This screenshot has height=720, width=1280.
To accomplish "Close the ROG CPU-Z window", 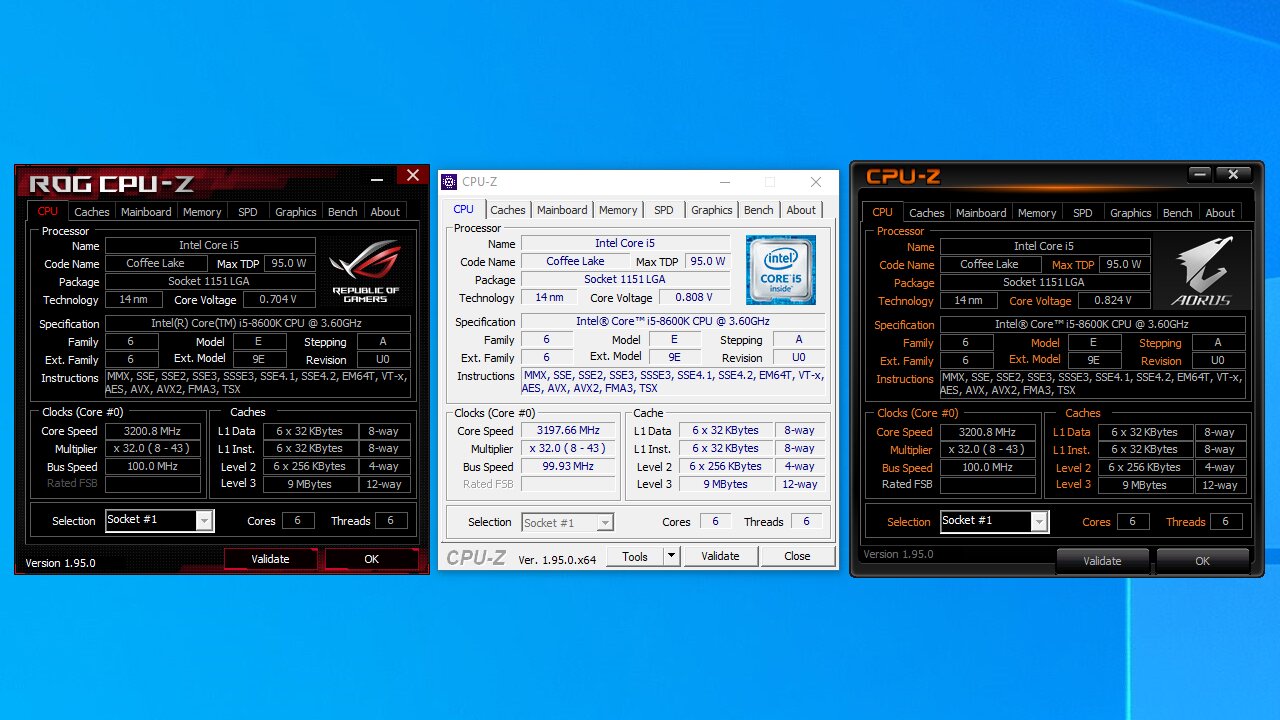I will [x=412, y=176].
